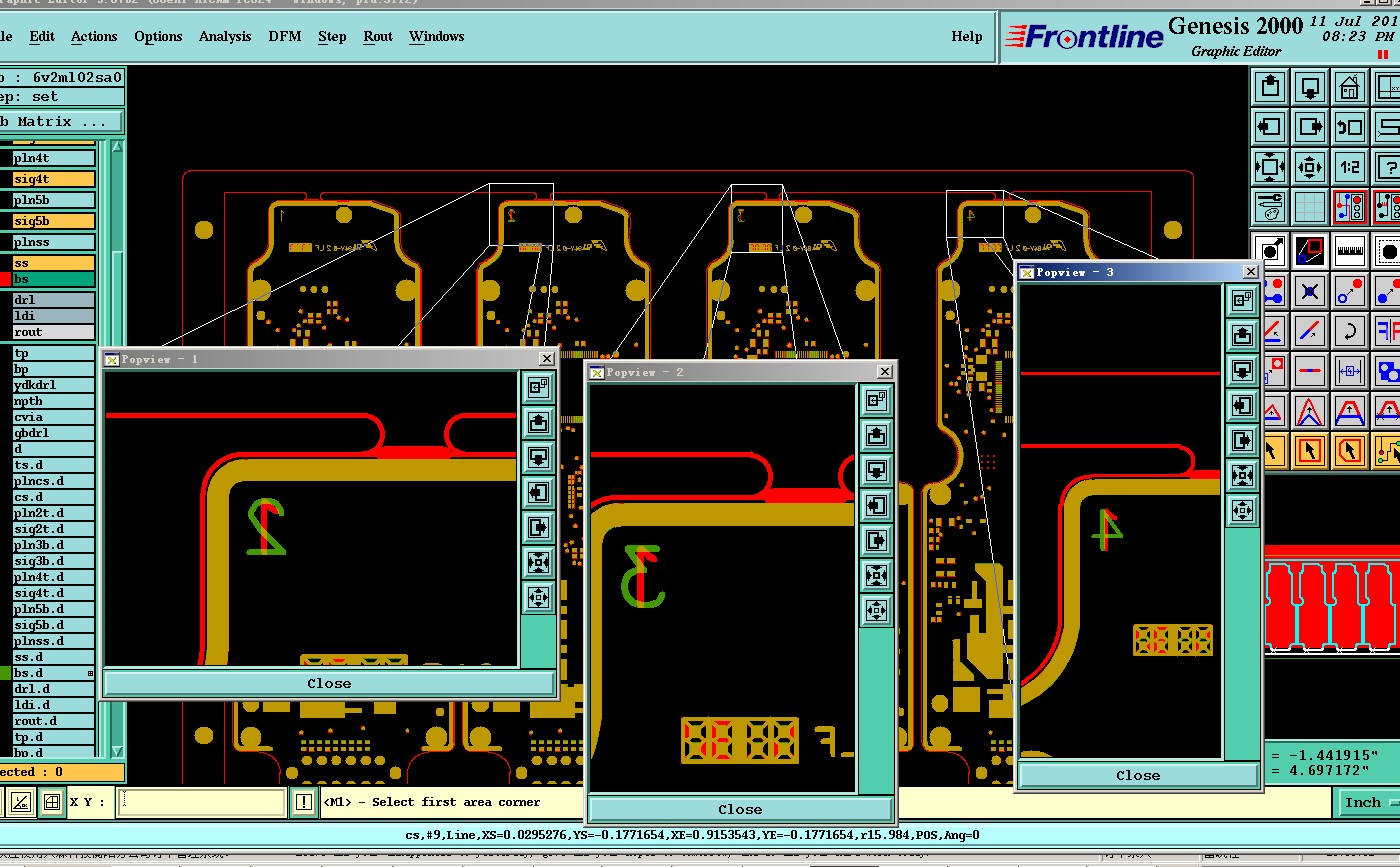Toggle display of layer plnss
The image size is (1400, 867).
point(53,242)
